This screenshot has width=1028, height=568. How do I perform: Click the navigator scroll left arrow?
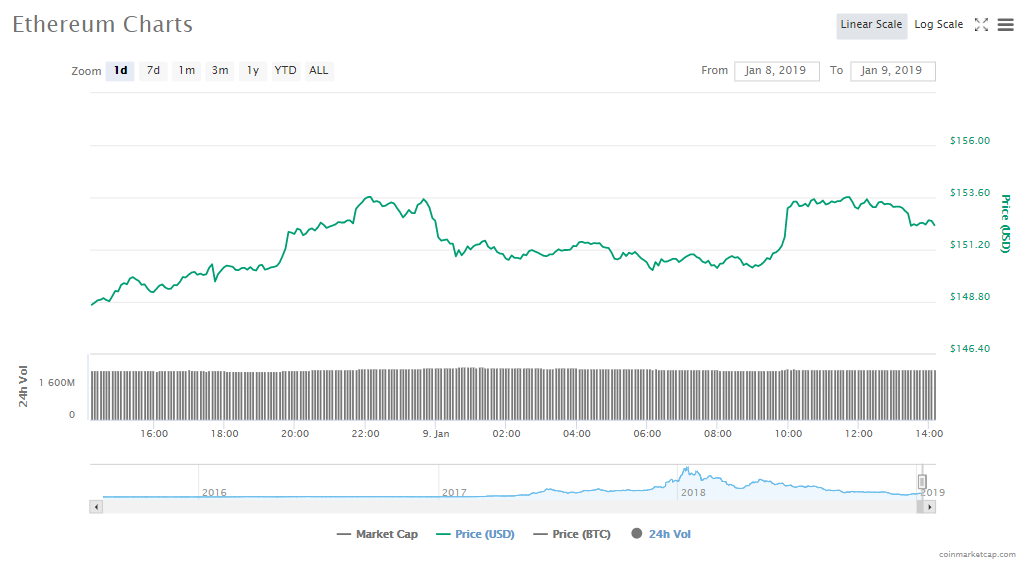[x=96, y=507]
